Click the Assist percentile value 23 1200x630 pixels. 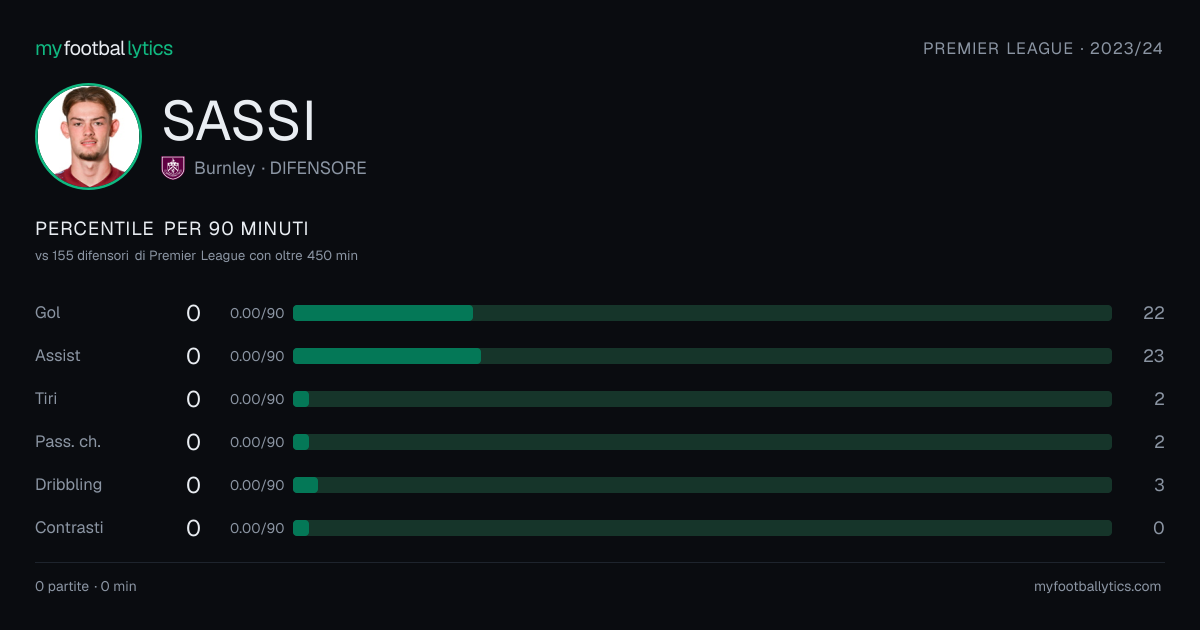[x=1154, y=356]
